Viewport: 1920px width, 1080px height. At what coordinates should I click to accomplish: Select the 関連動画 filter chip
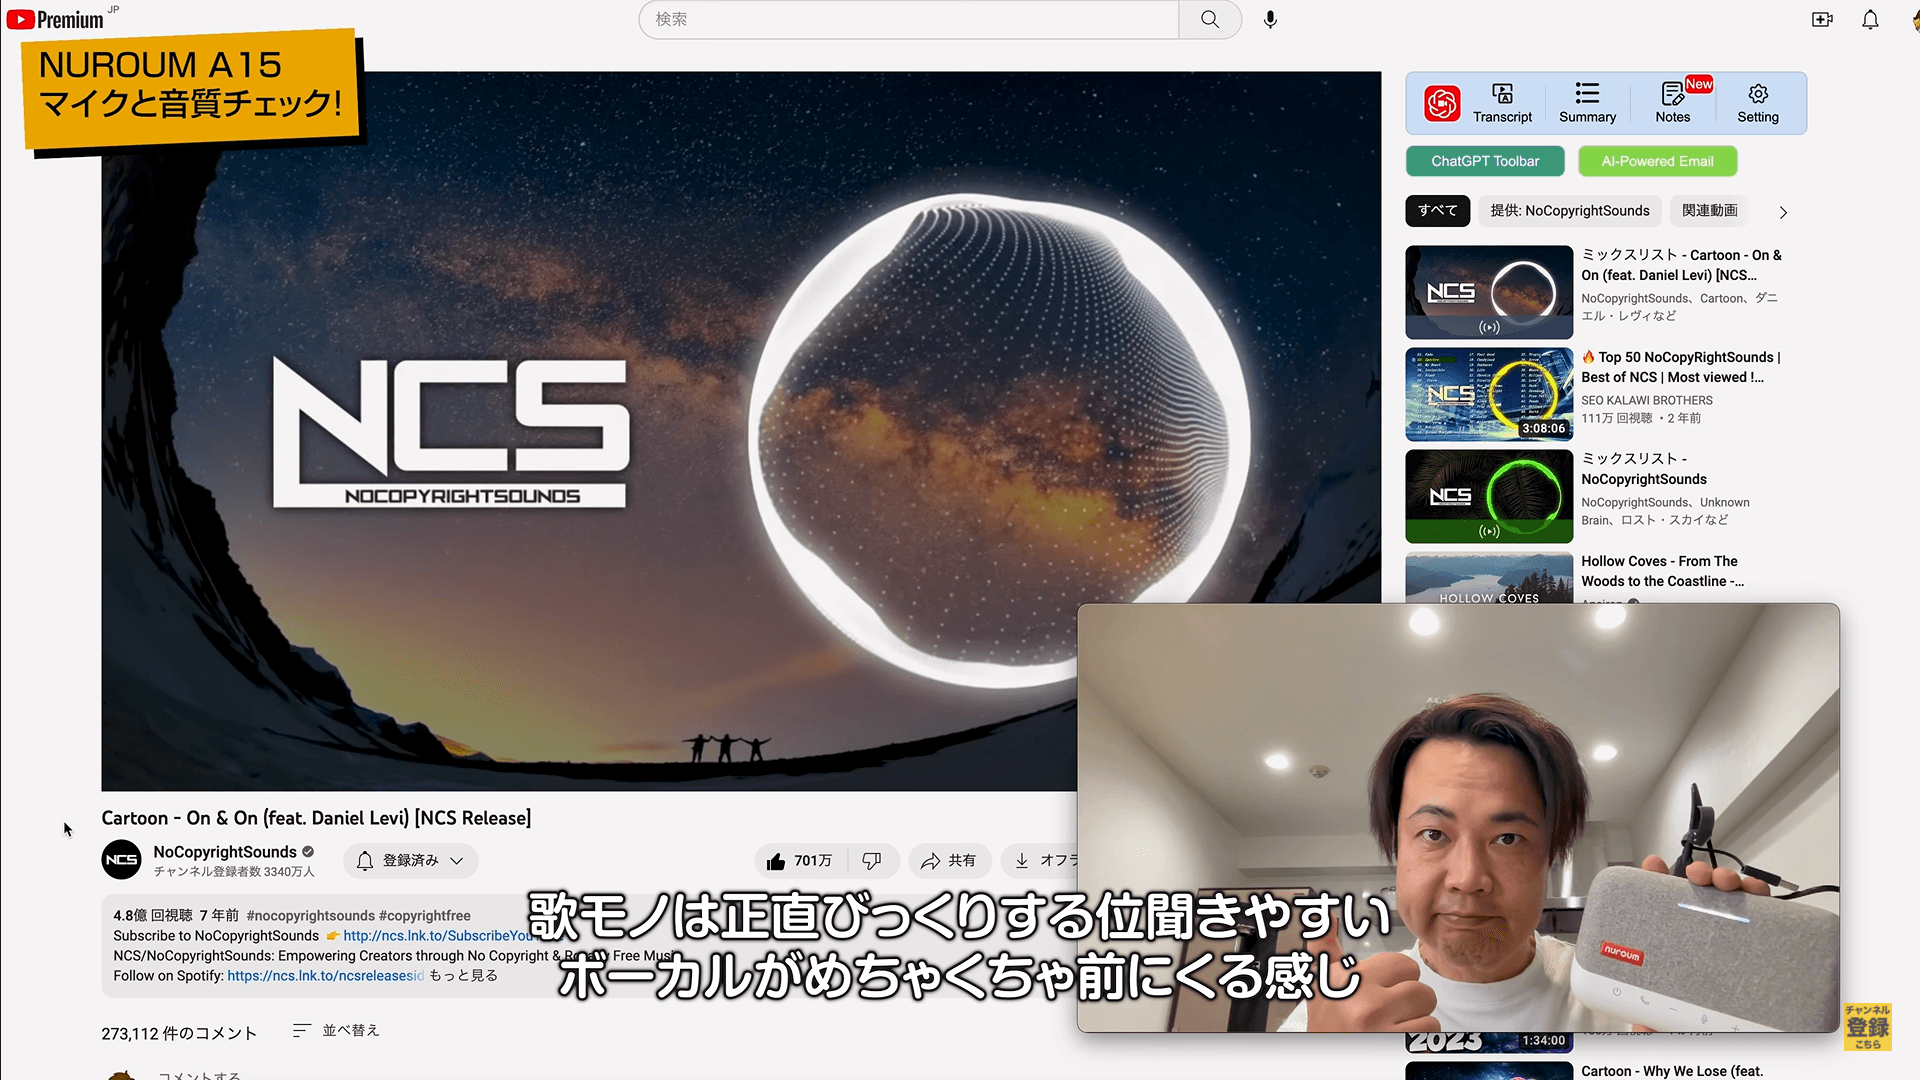tap(1709, 211)
